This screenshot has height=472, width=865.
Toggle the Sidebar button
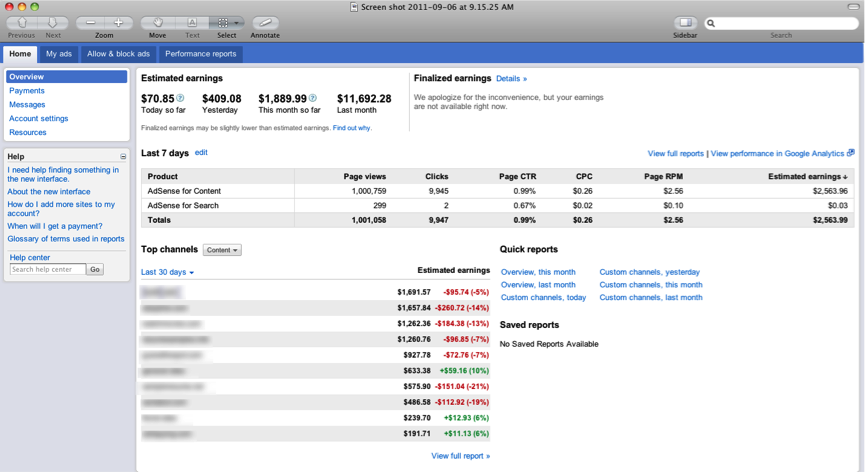click(x=685, y=22)
